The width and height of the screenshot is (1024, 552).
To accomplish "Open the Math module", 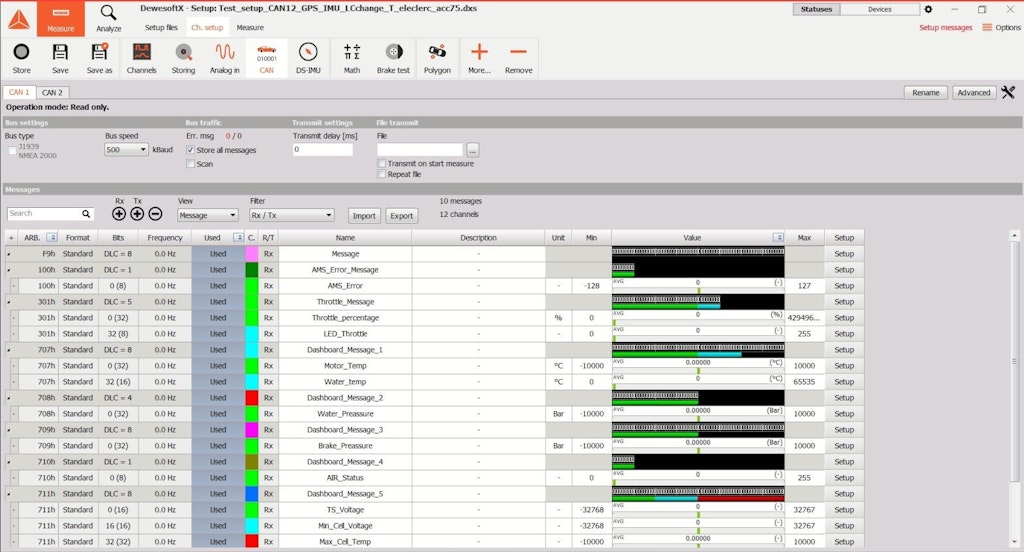I will (352, 58).
